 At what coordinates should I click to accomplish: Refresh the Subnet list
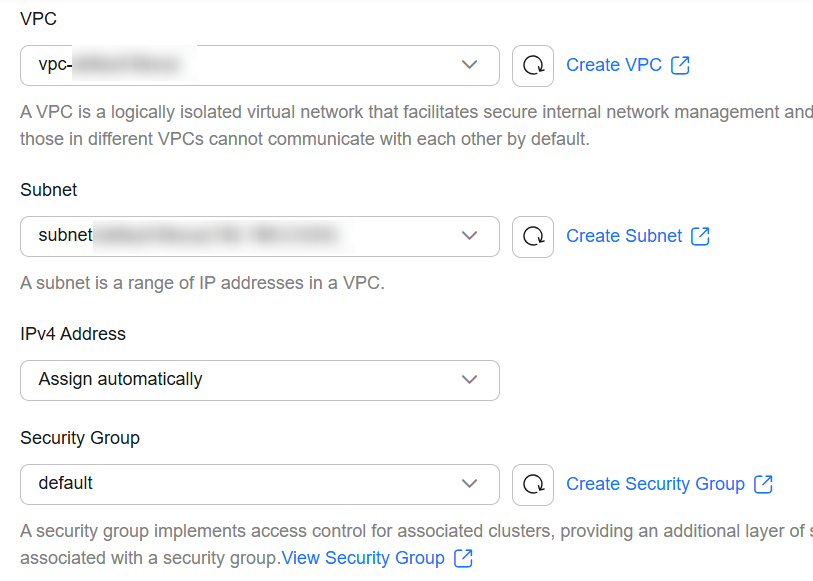(x=532, y=237)
